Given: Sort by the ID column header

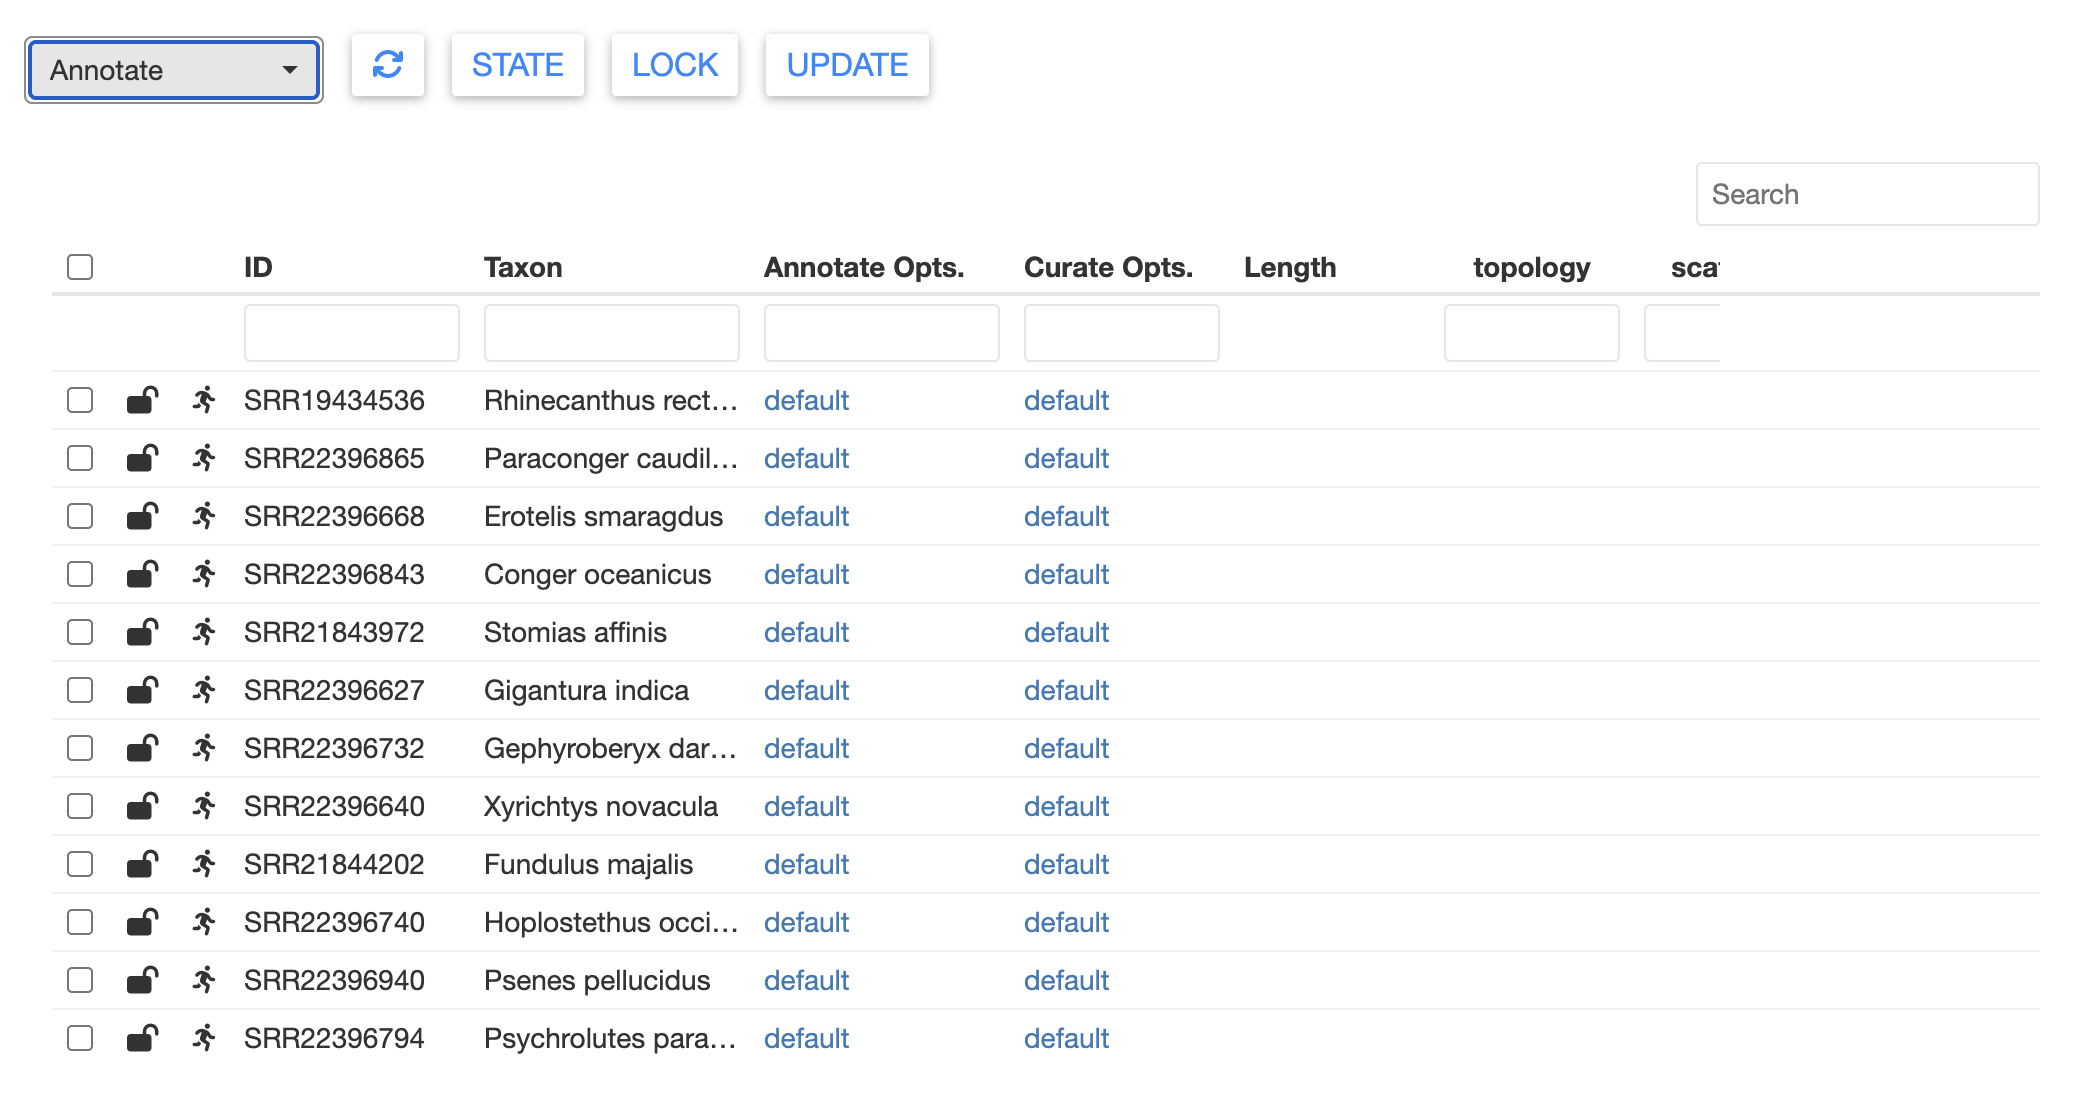Looking at the screenshot, I should tap(258, 267).
